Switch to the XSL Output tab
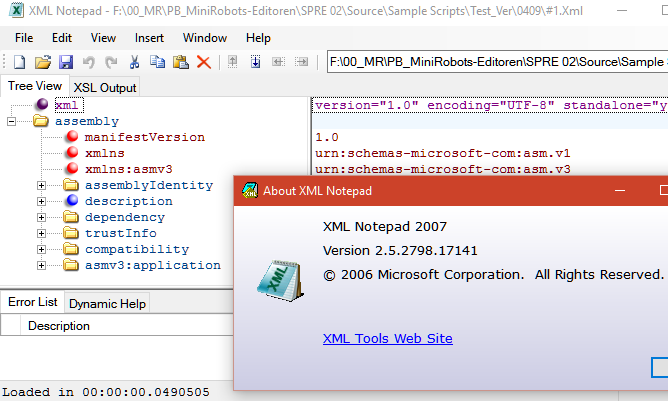This screenshot has height=401, width=668. tap(105, 87)
